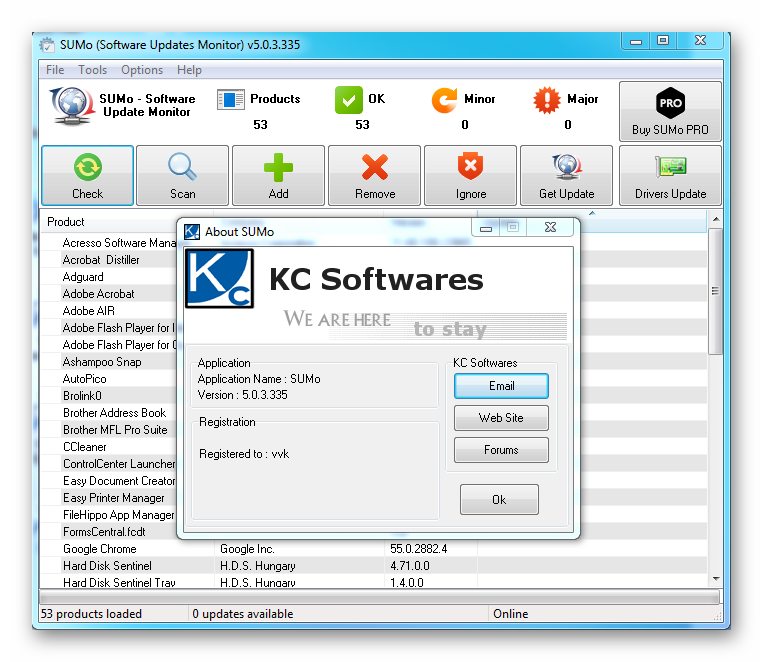
Task: Click the scrollbar down arrow
Action: point(716,579)
